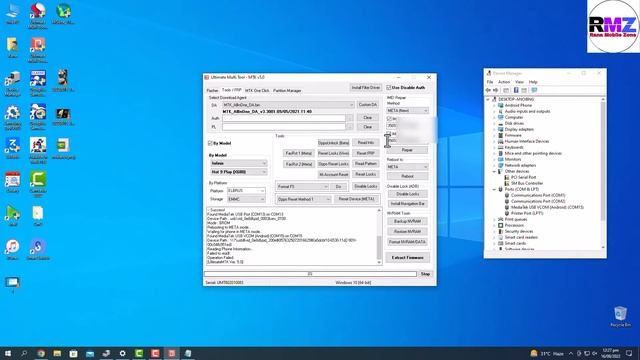Open the File menu in Device Manager
Screen dimensions: 640x360
[490, 82]
